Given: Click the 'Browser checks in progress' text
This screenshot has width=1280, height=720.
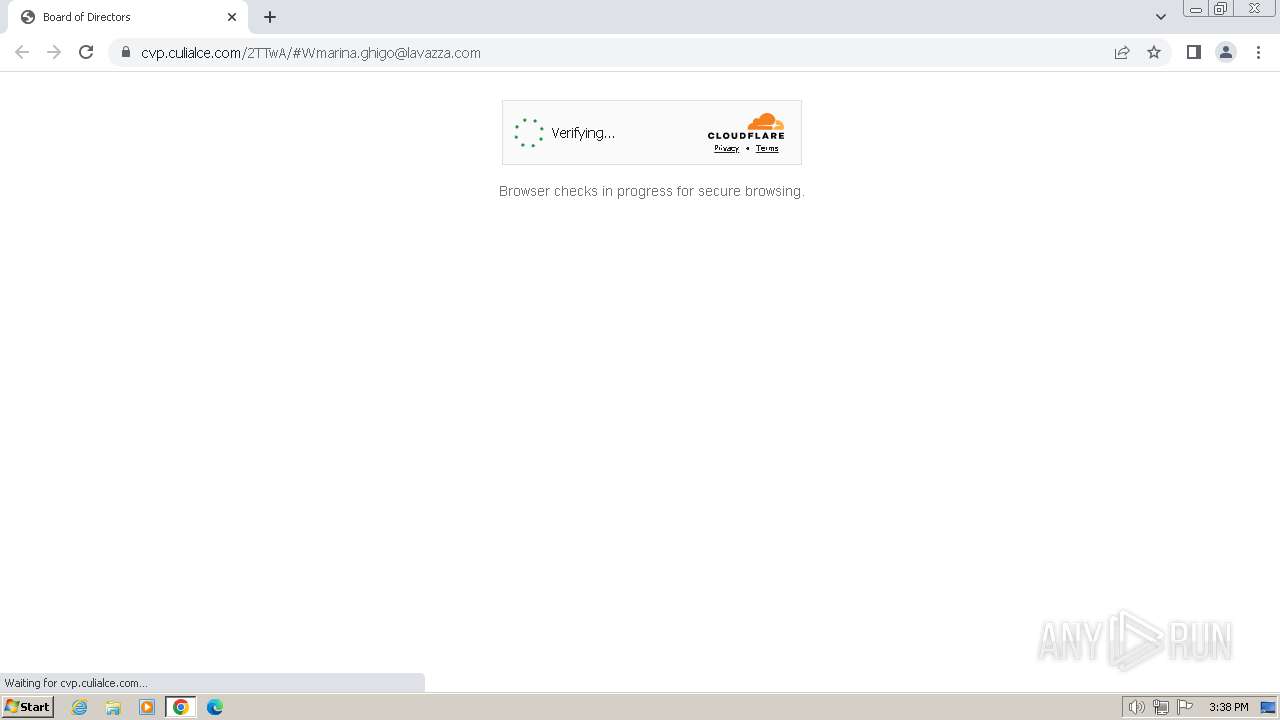Looking at the screenshot, I should click(652, 191).
